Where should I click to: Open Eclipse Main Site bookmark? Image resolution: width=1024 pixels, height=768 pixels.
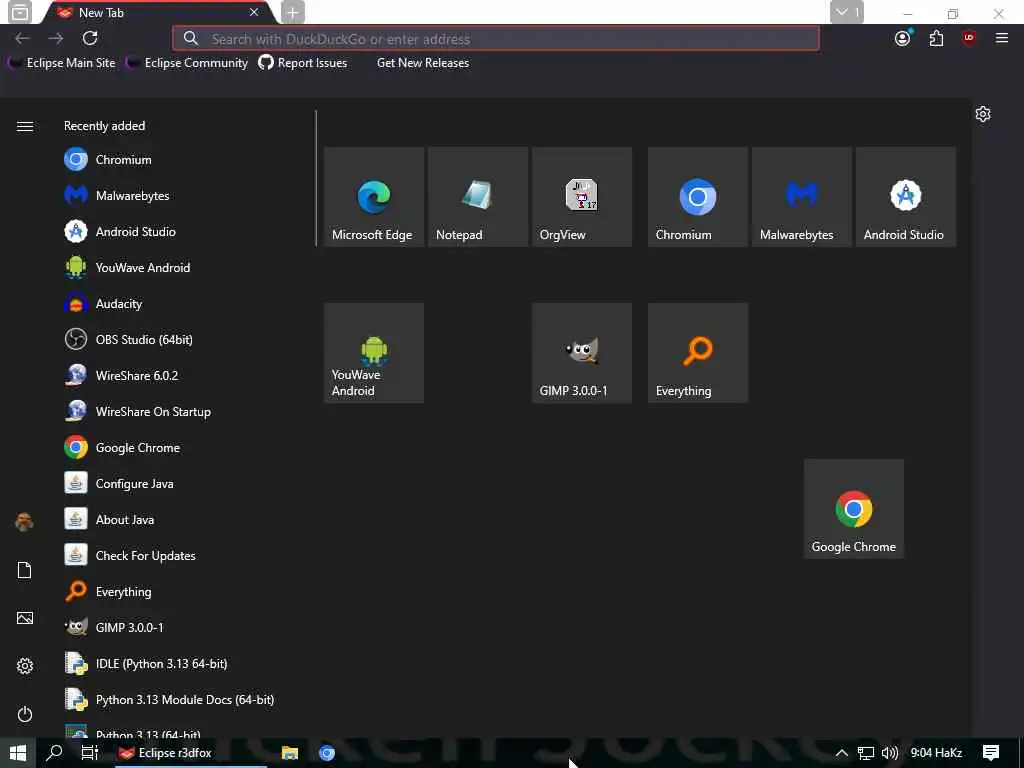tap(63, 63)
